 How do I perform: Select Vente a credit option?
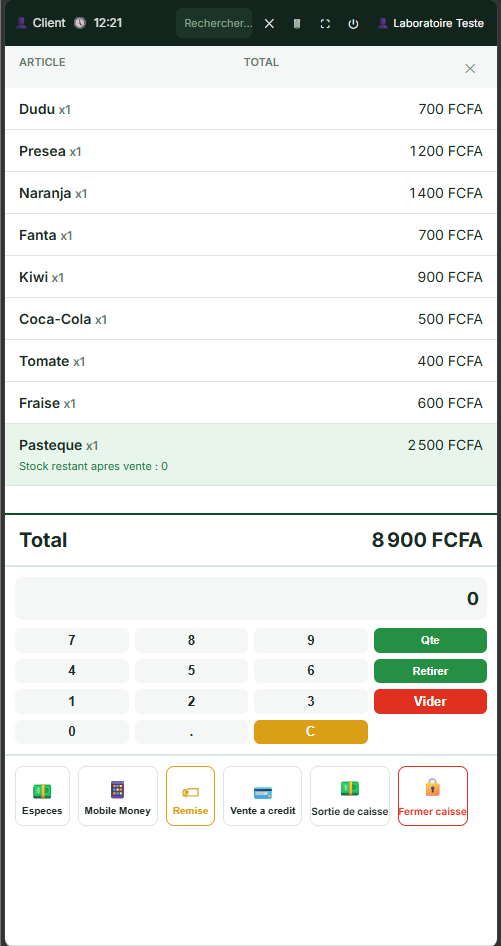(x=263, y=796)
